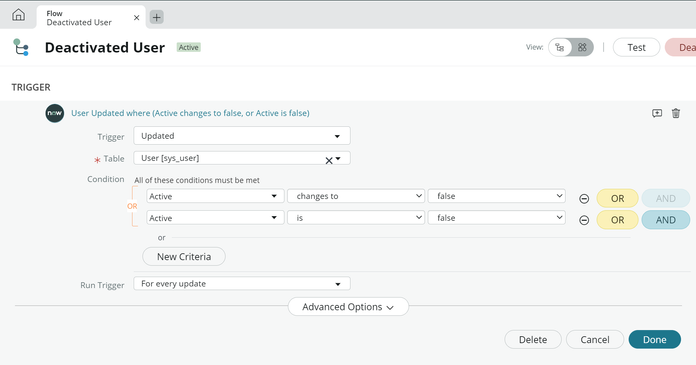
Task: Open false value dropdown in 'changes to' row
Action: 497,196
